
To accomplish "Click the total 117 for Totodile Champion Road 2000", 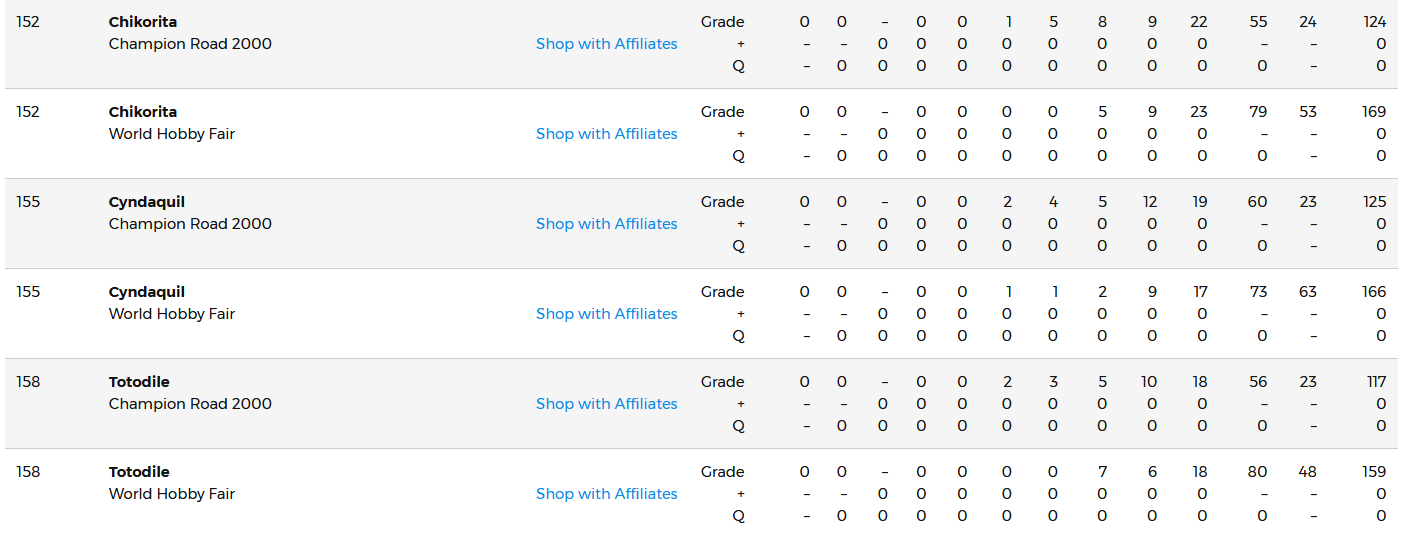I will 1377,382.
